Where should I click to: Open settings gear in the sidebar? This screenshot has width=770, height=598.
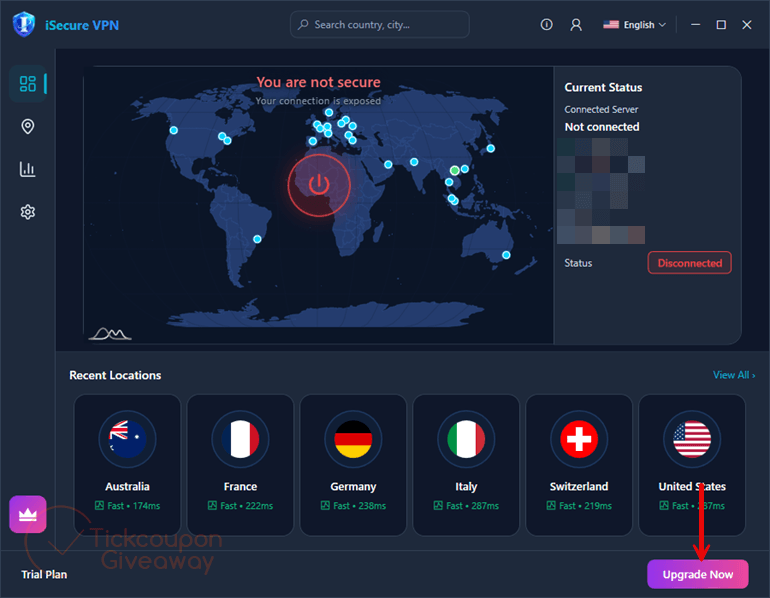pyautogui.click(x=28, y=212)
